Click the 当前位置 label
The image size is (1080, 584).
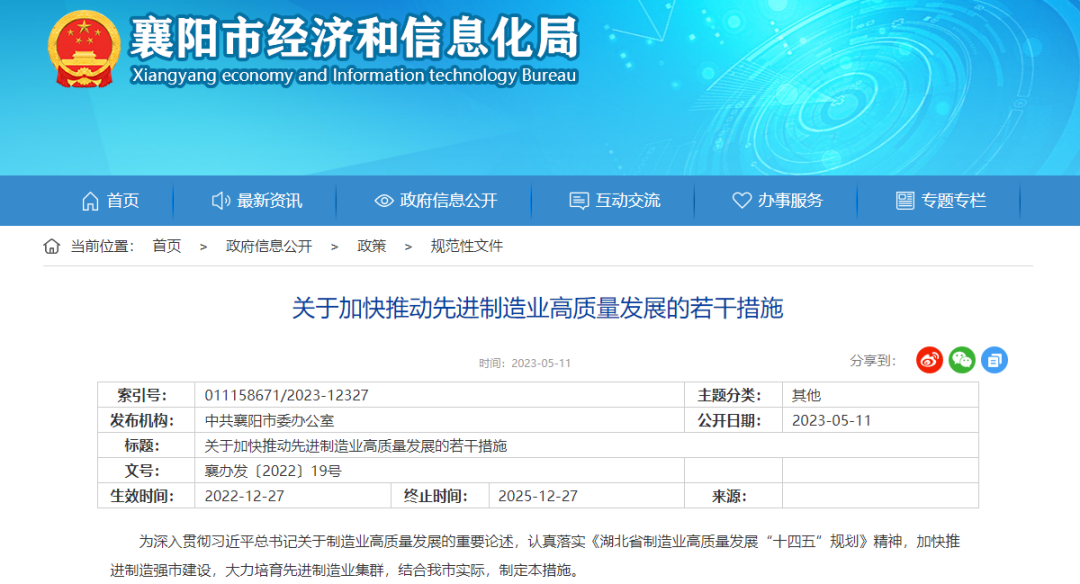(102, 247)
